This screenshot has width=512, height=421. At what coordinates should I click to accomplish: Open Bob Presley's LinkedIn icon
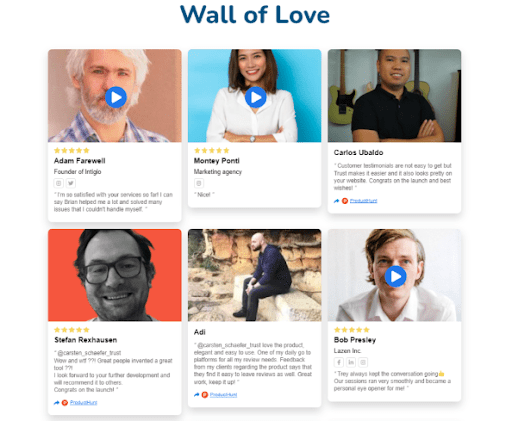[351, 362]
